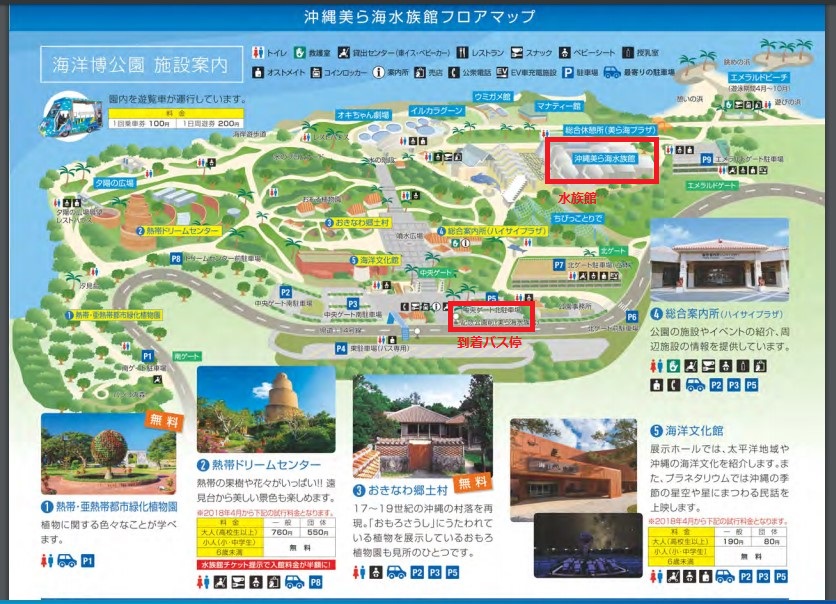Click the 南ゲート green label
Viewport: 836px width, 604px height.
(187, 356)
